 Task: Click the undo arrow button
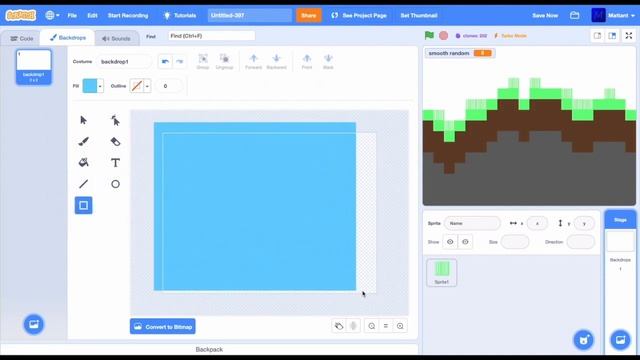(165, 62)
